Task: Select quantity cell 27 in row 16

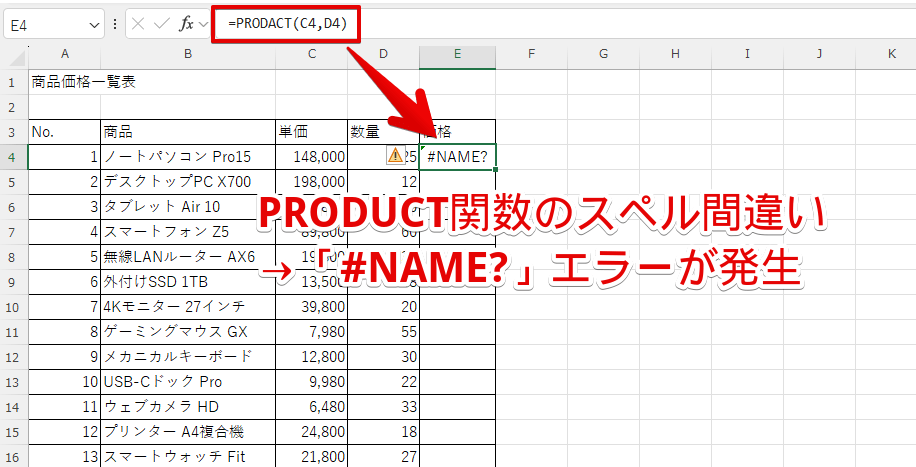Action: [383, 456]
